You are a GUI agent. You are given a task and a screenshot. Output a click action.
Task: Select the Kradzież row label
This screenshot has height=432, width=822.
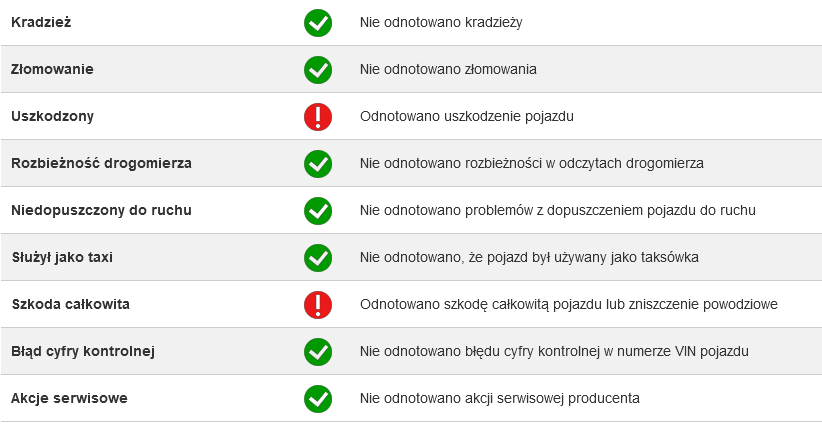[41, 23]
